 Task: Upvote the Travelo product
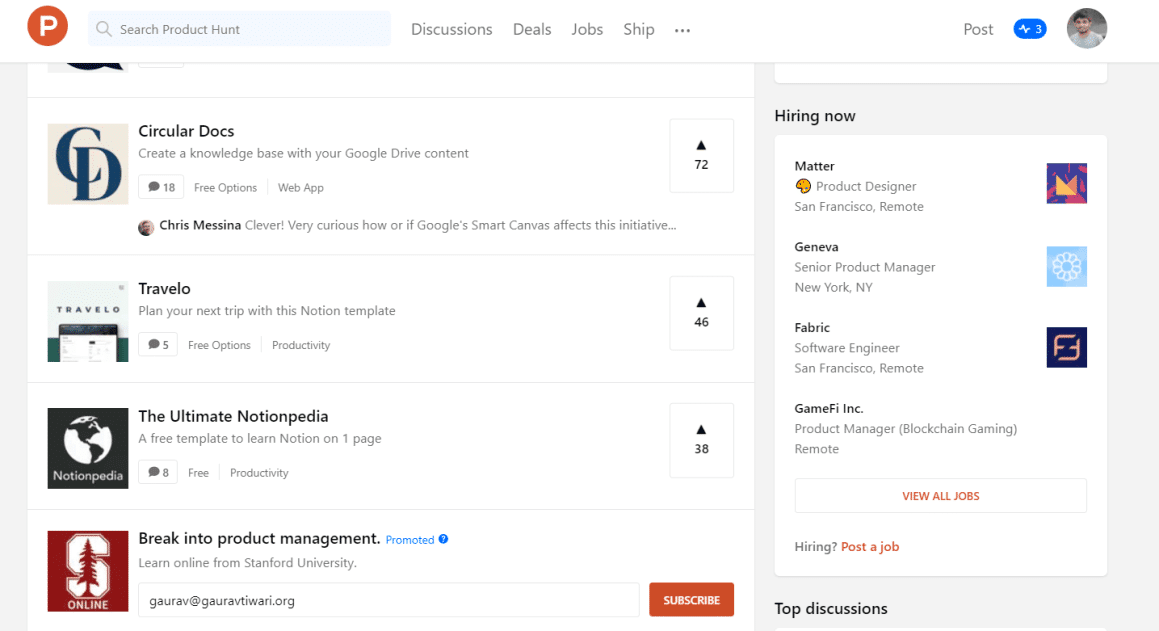[701, 313]
